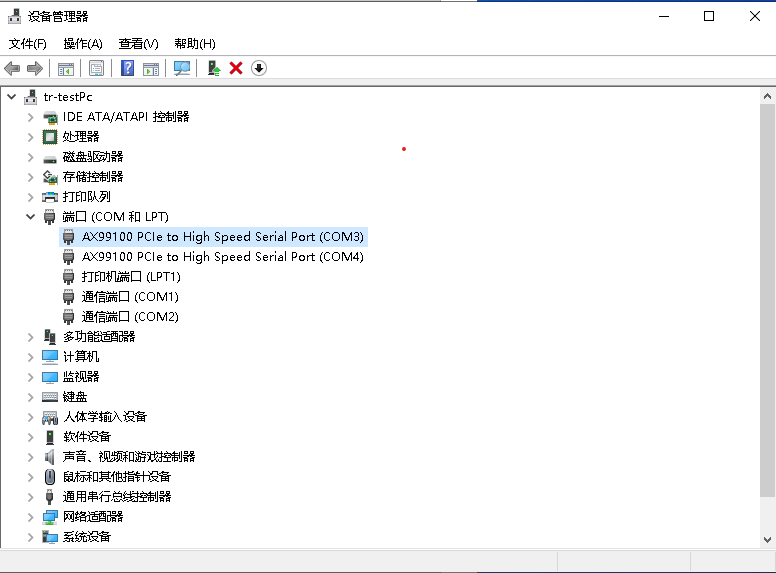Minimize the 设备管理器 window
This screenshot has height=573, width=776.
(664, 16)
